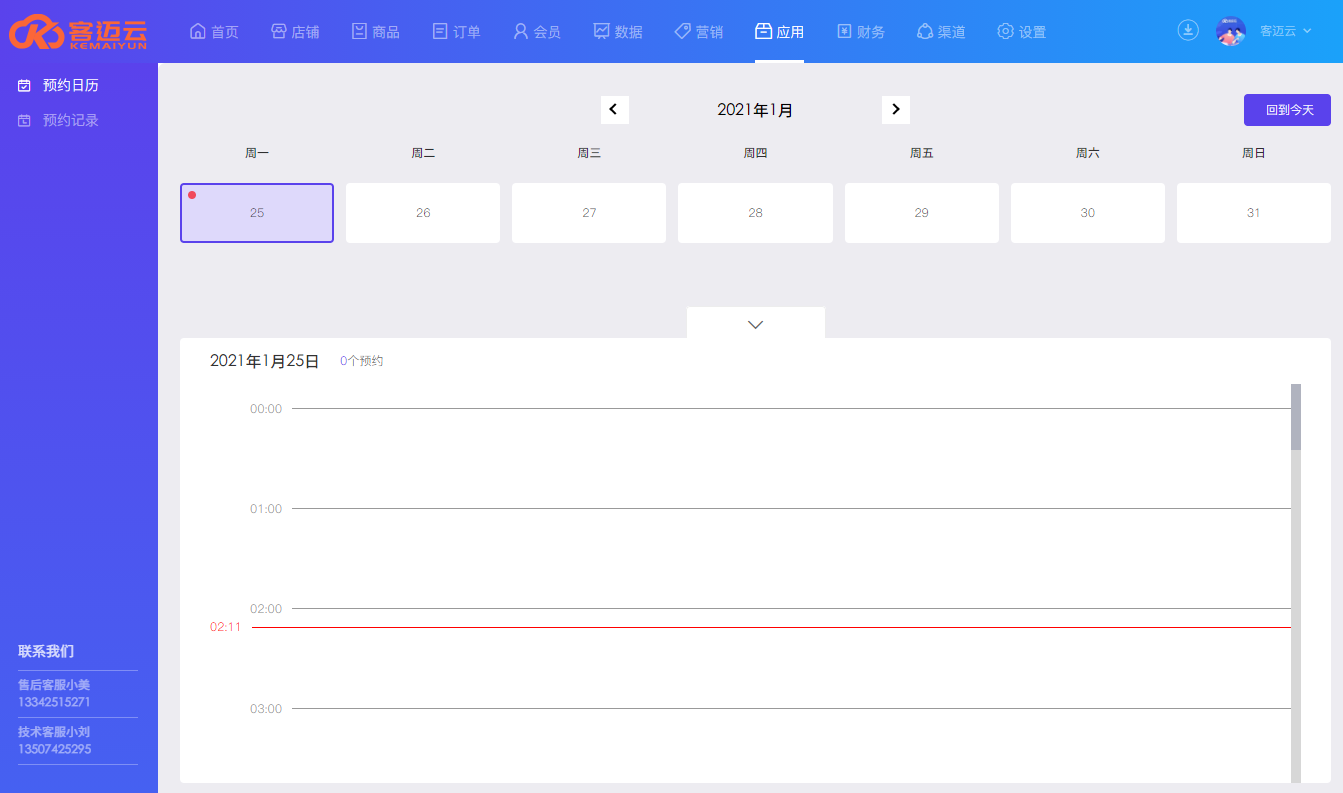Click the 02:11 current time marker
Image resolution: width=1343 pixels, height=793 pixels.
225,627
